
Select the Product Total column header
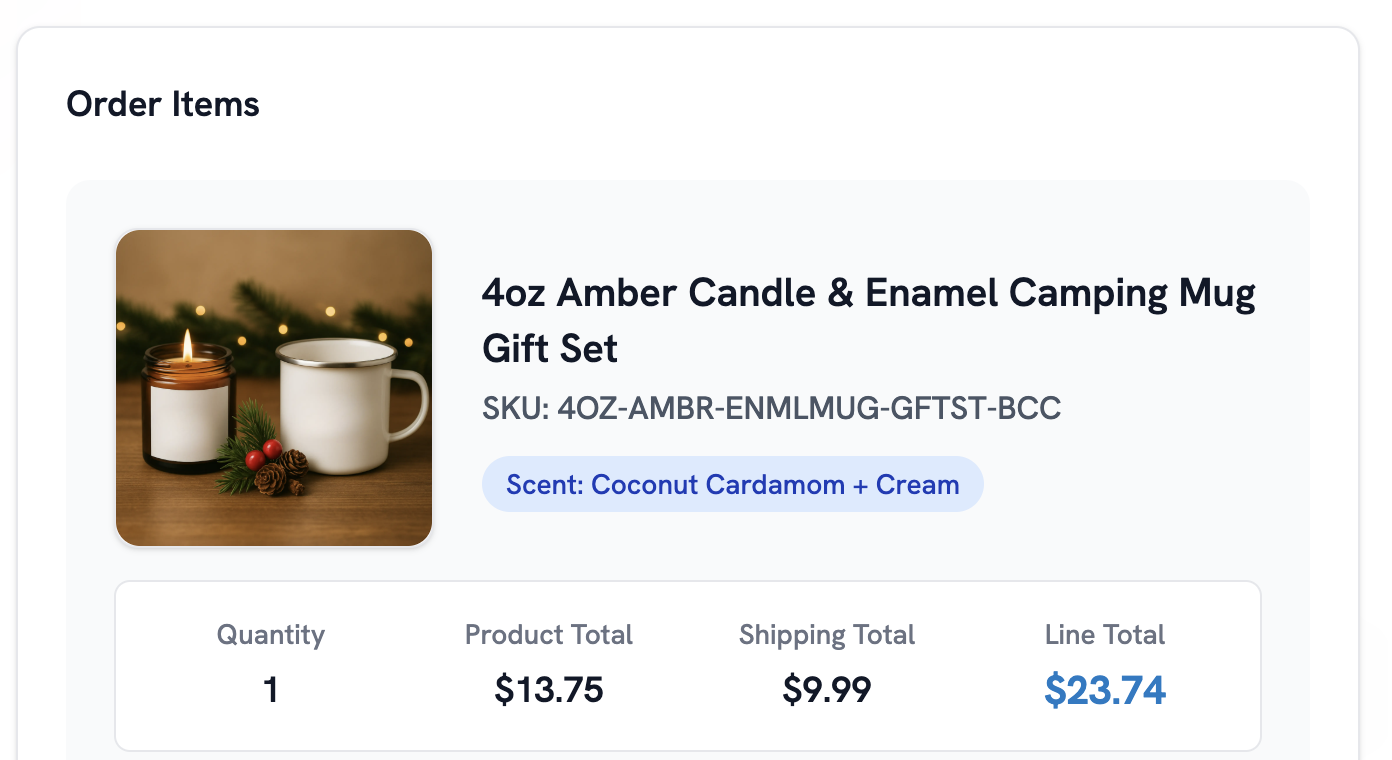548,634
